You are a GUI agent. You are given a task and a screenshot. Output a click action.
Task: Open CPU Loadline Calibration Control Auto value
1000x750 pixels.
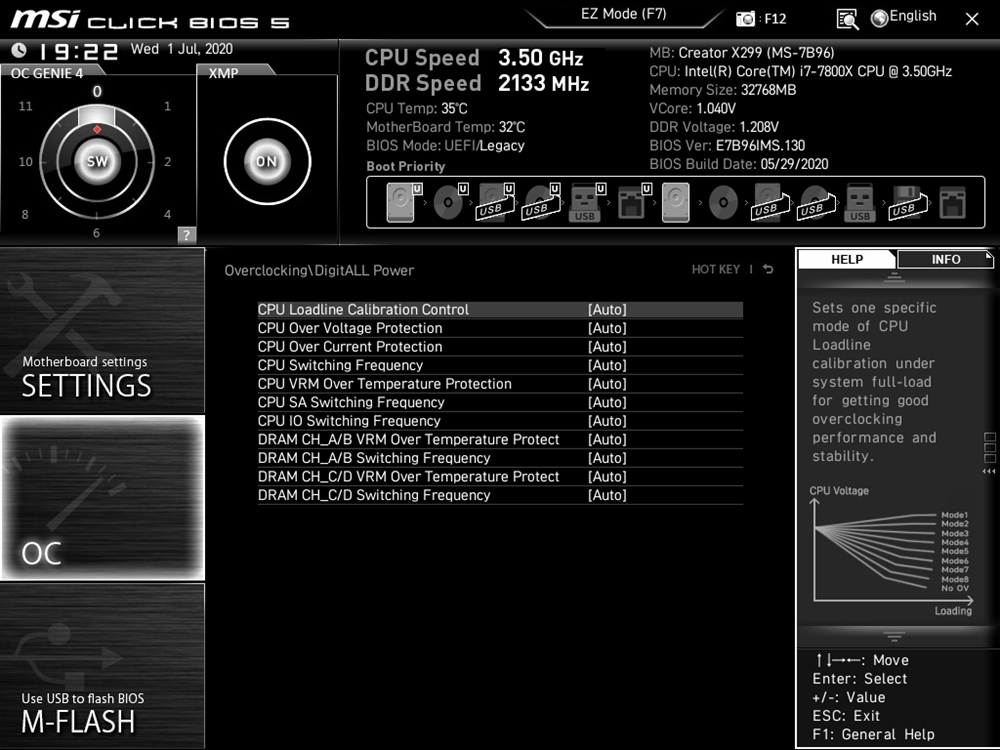(x=607, y=310)
